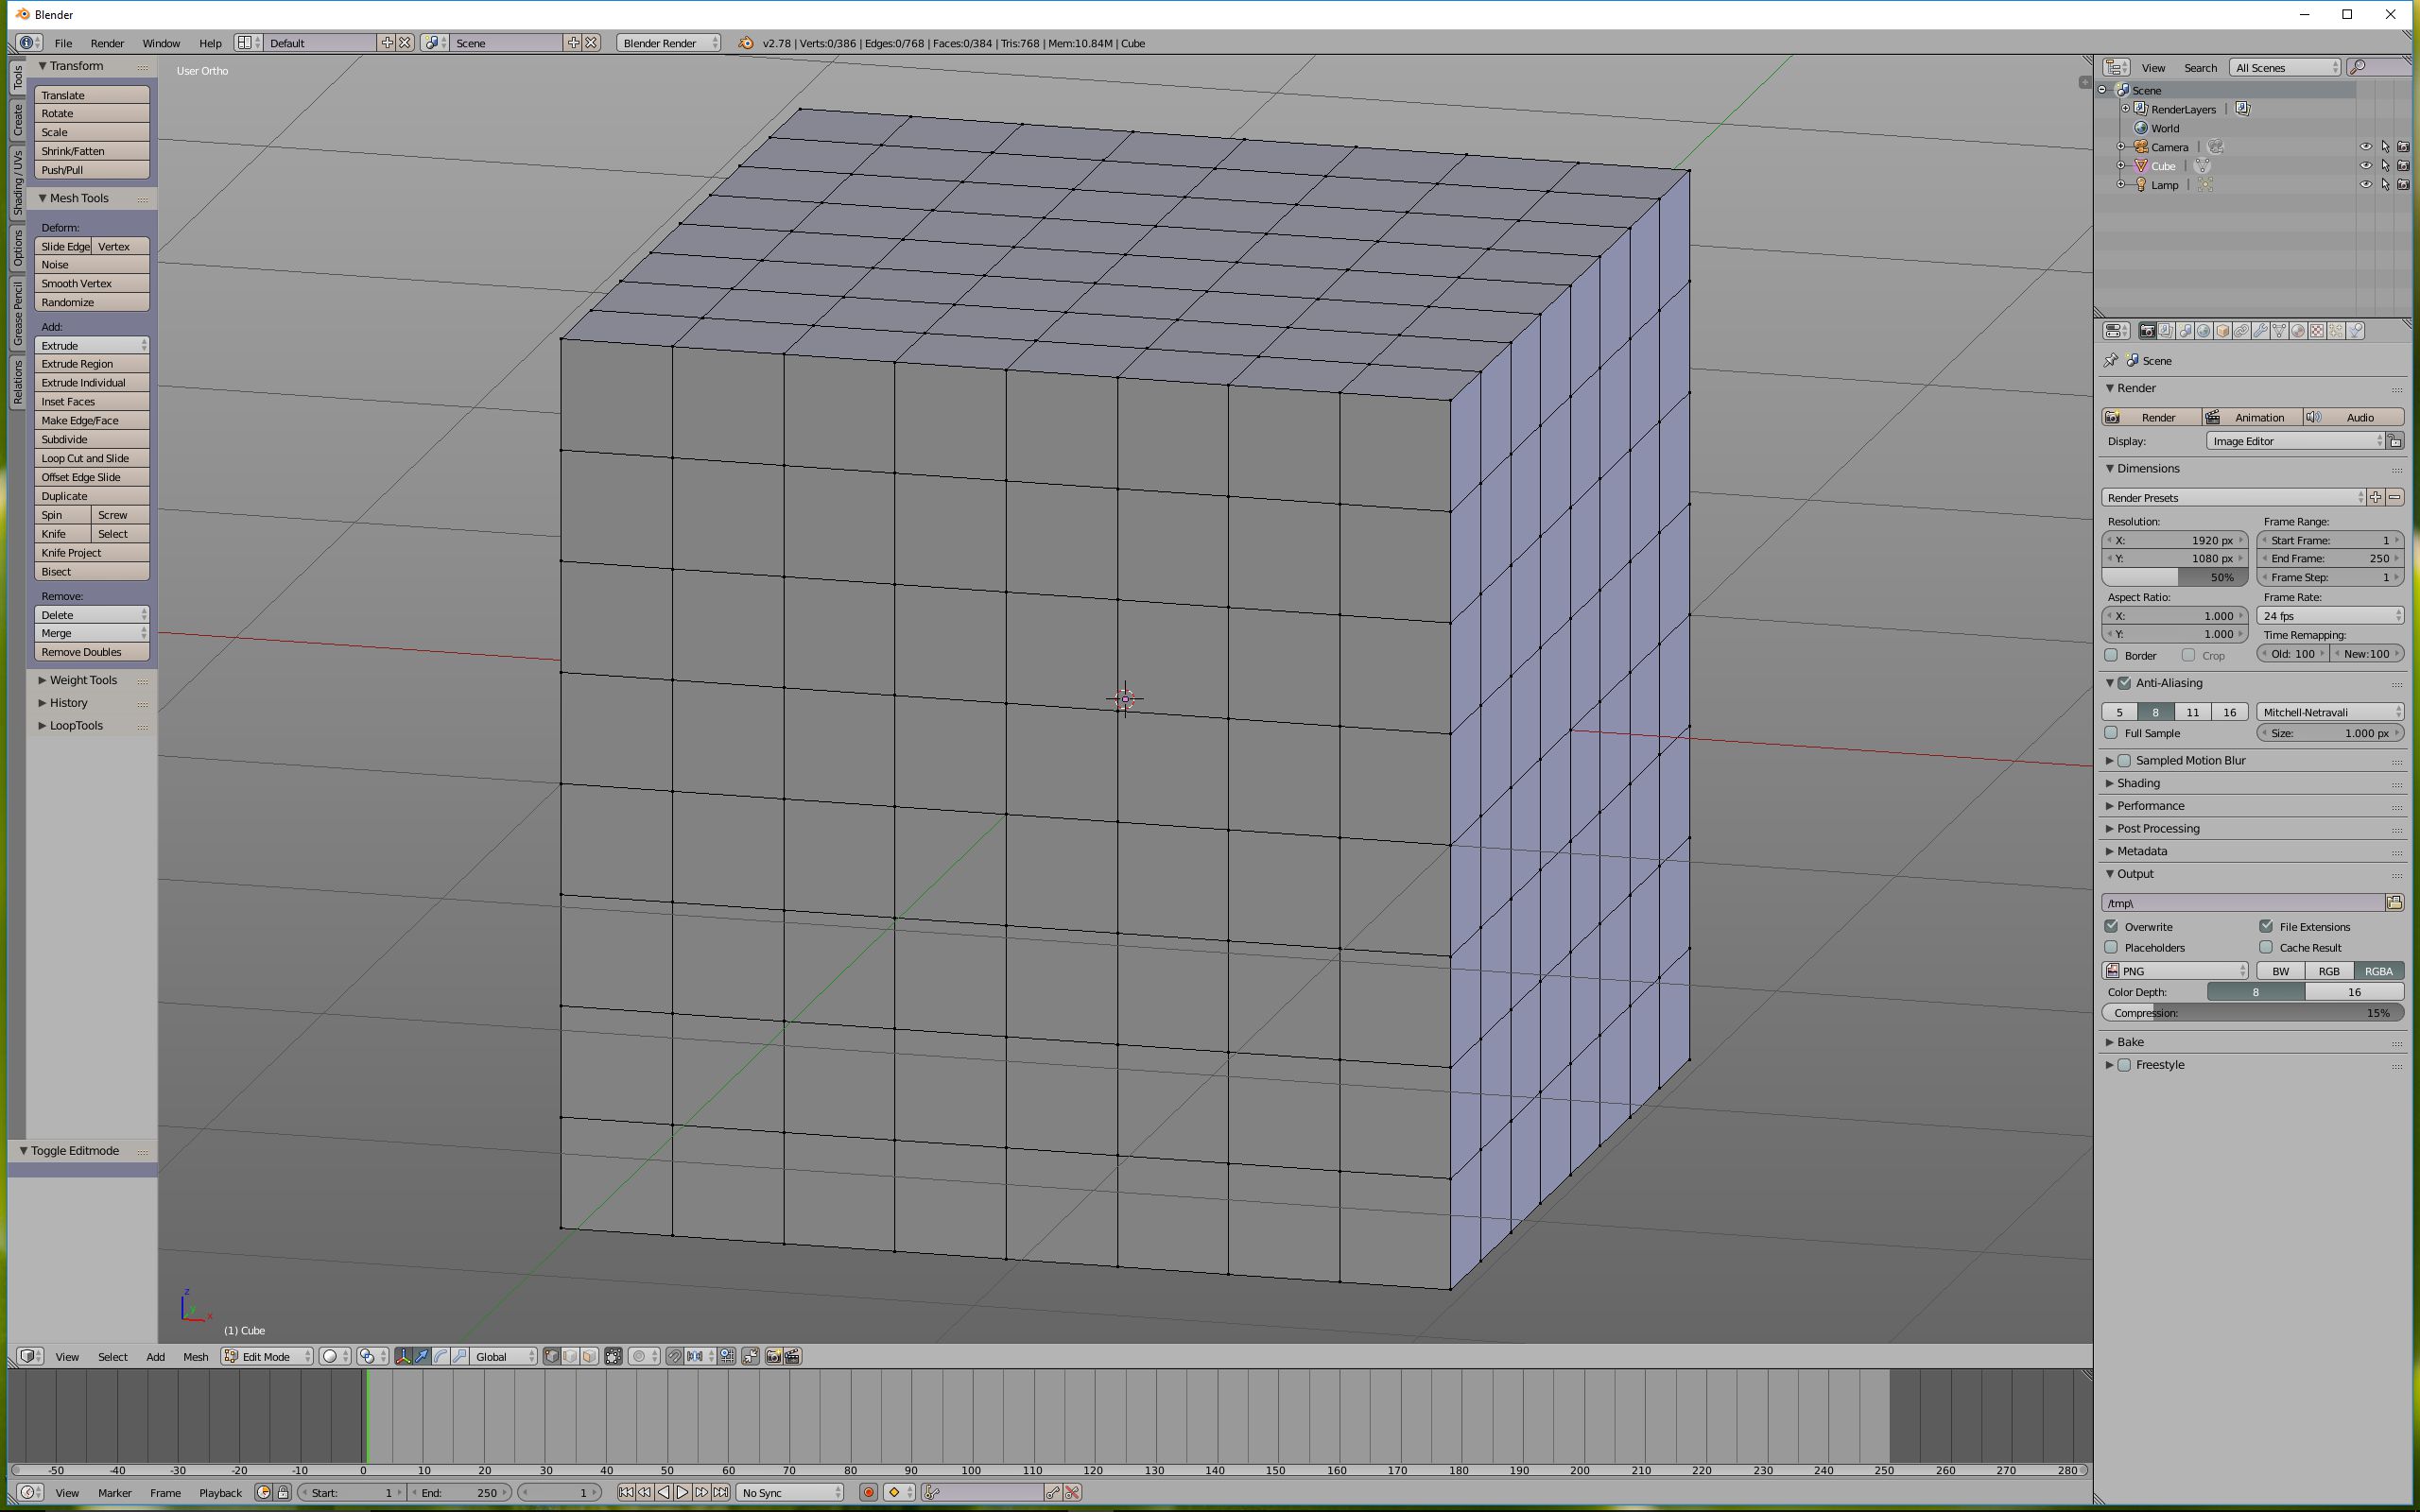Open the Texture properties tab (checker icon)
The width and height of the screenshot is (2420, 1512).
2317,331
